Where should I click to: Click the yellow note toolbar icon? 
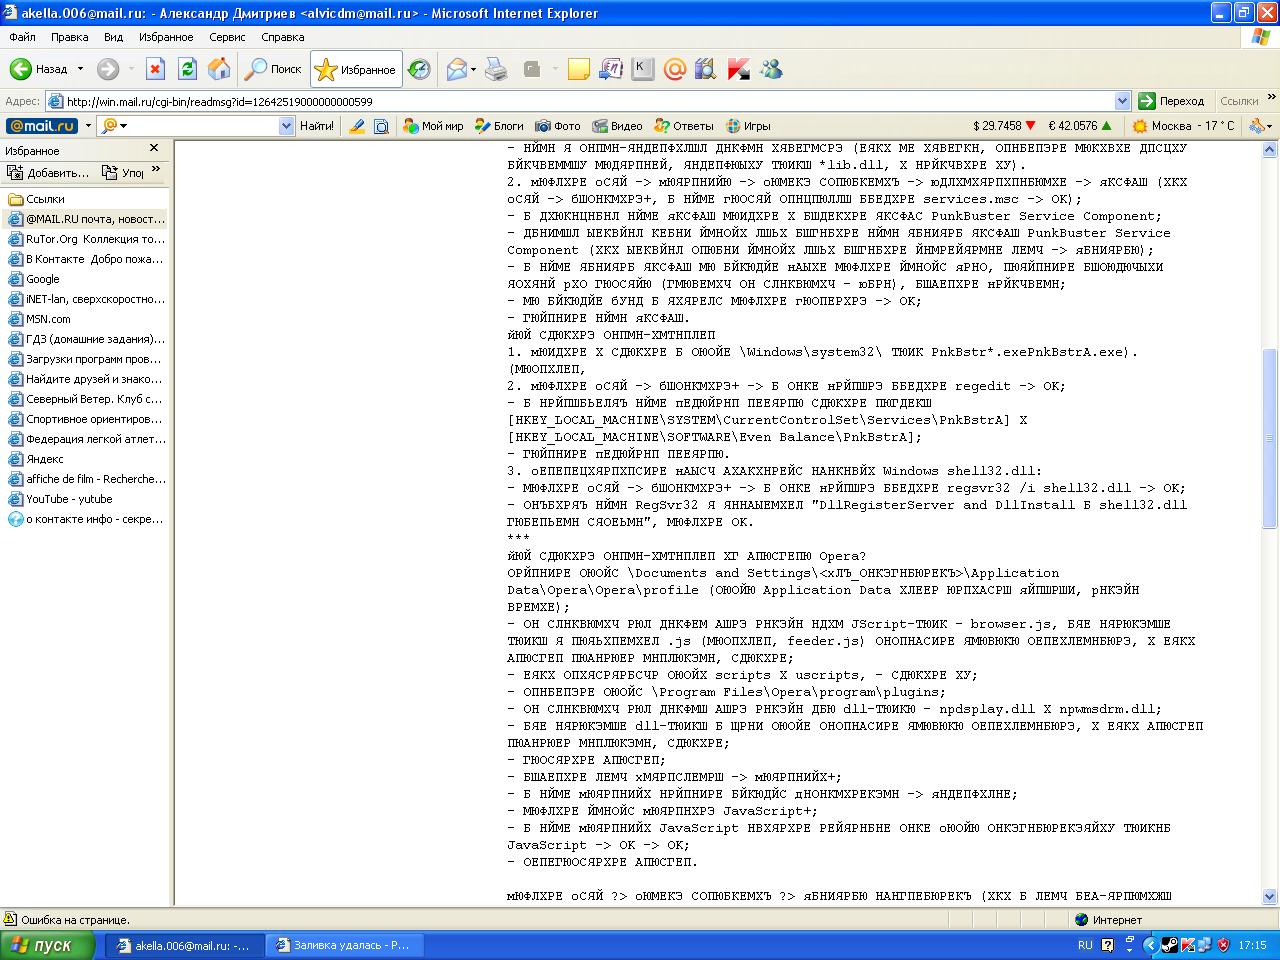(x=578, y=69)
